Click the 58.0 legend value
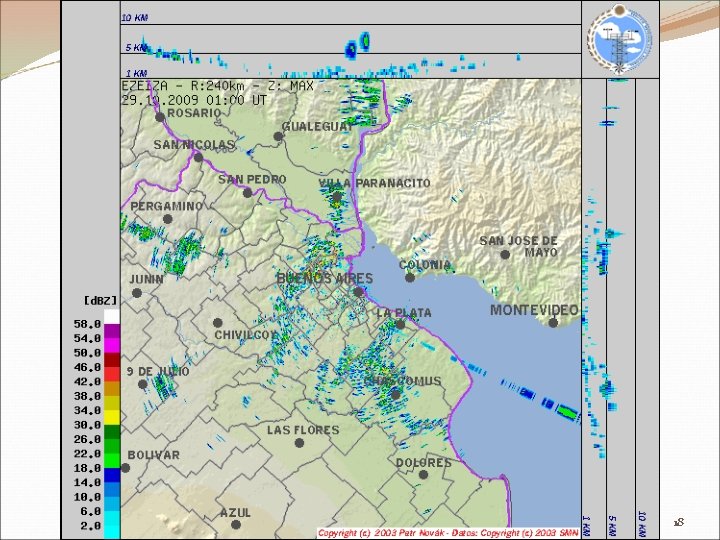Image resolution: width=720 pixels, height=540 pixels. [87, 324]
